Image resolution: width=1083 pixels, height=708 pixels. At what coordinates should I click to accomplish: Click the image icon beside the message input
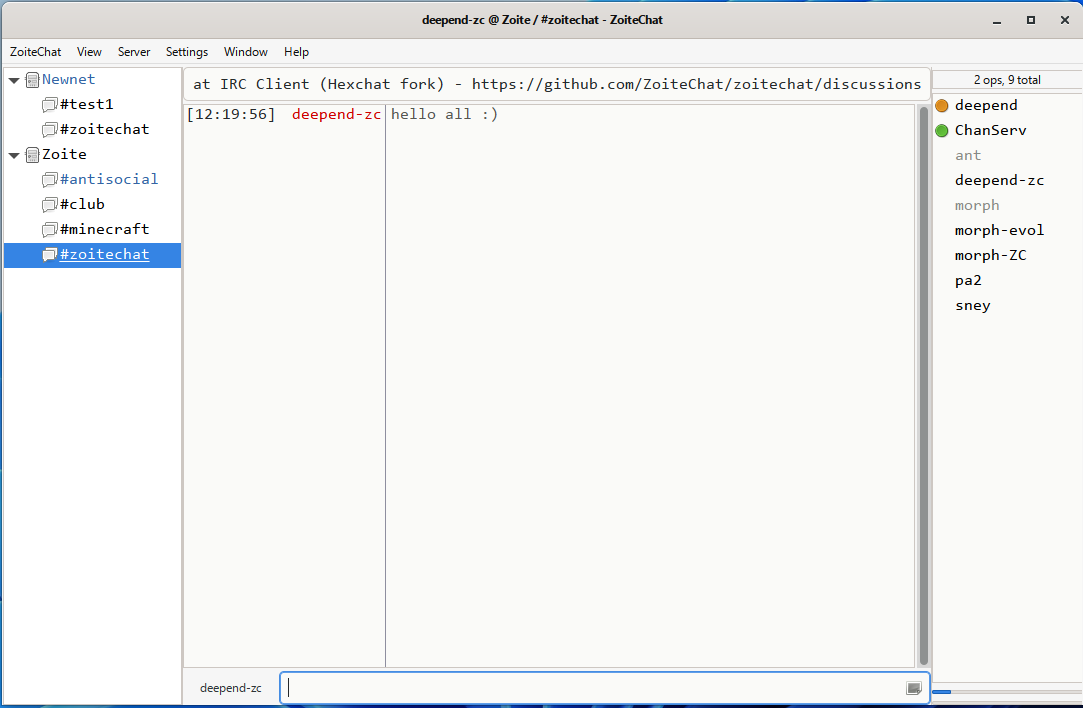pos(913,687)
